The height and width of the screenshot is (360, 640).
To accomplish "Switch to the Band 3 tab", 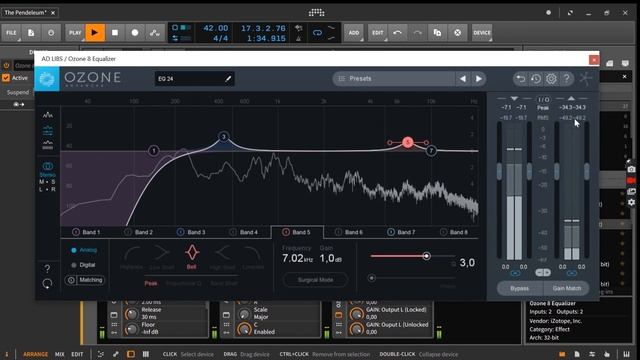I will tap(191, 232).
